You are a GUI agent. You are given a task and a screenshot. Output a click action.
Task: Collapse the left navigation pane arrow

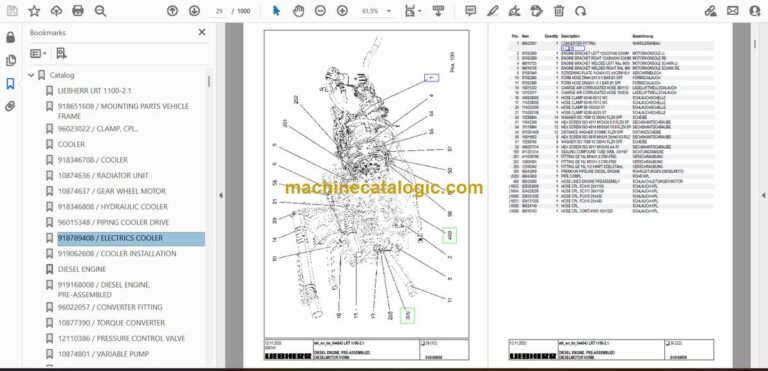point(220,195)
